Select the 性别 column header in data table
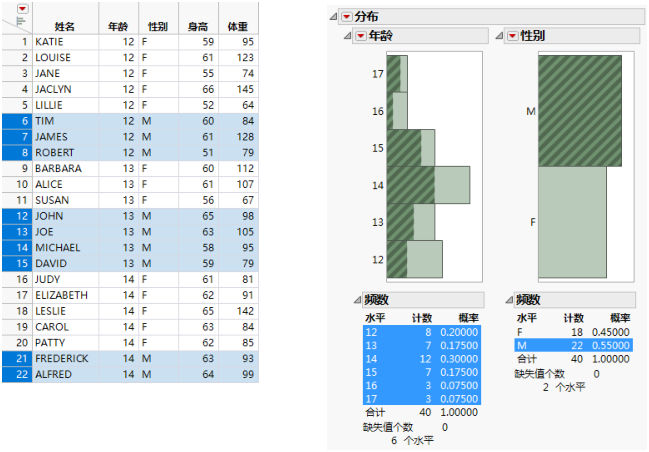Screen dimensions: 649x452 pos(159,18)
